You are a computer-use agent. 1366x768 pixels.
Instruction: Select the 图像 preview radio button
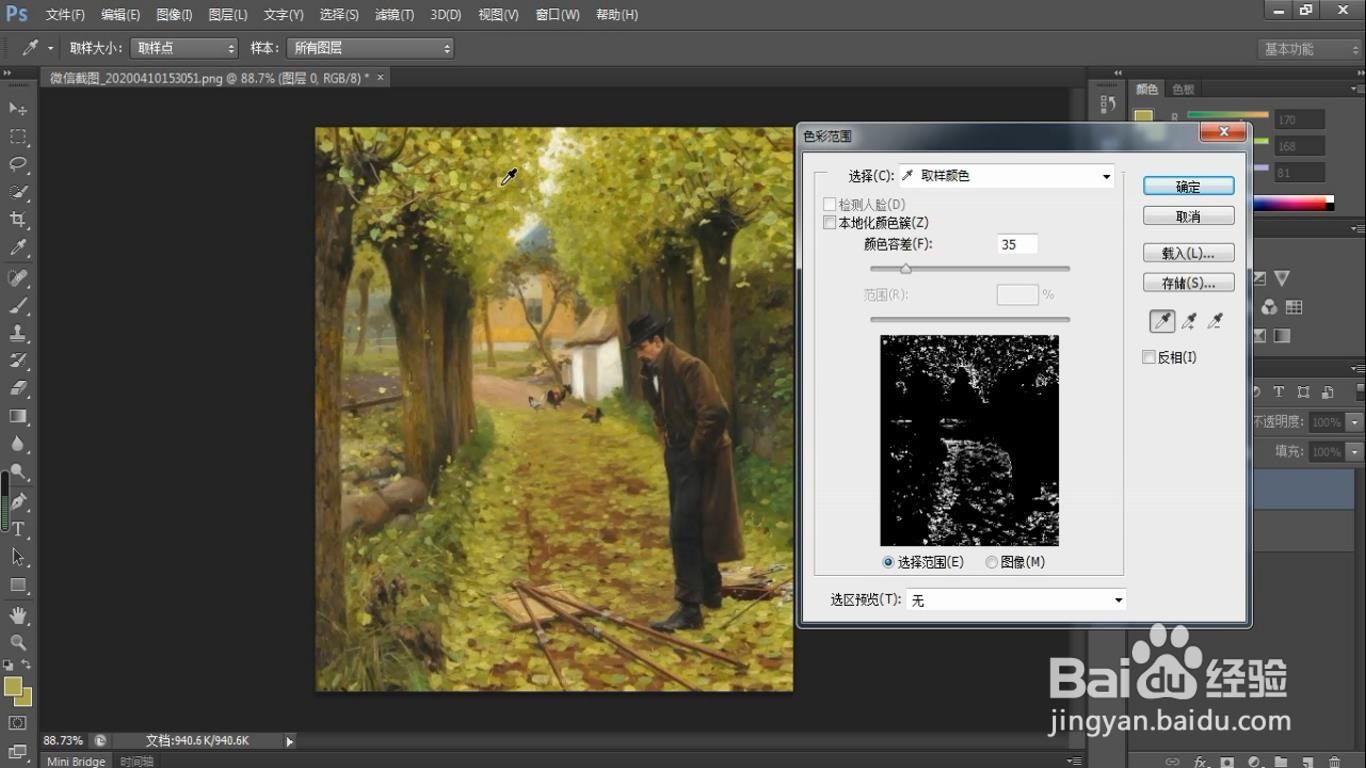click(992, 562)
